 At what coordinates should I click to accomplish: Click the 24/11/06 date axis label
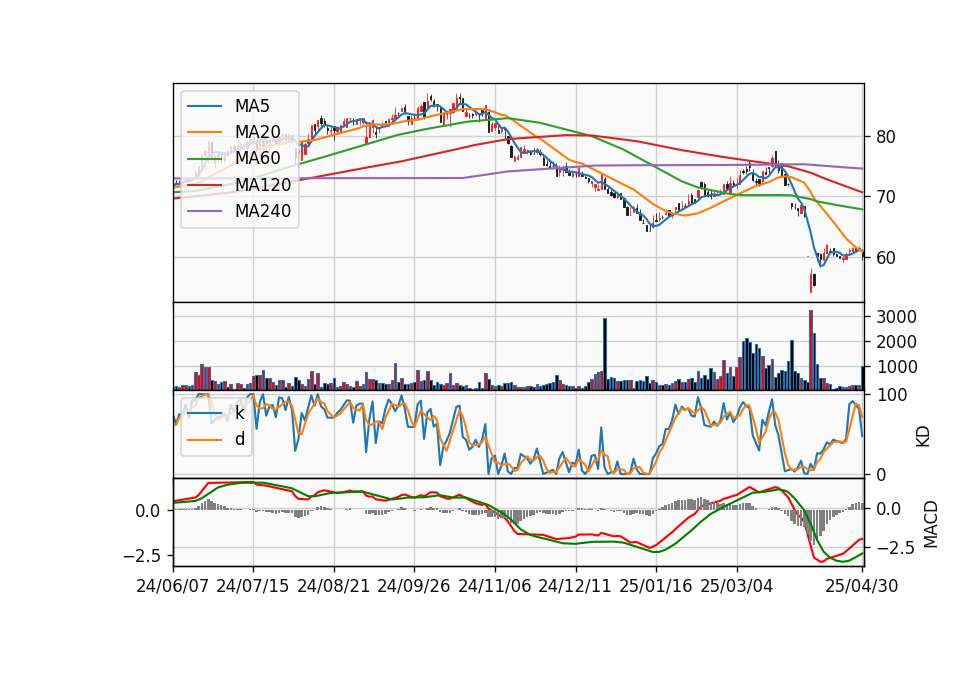point(495,586)
